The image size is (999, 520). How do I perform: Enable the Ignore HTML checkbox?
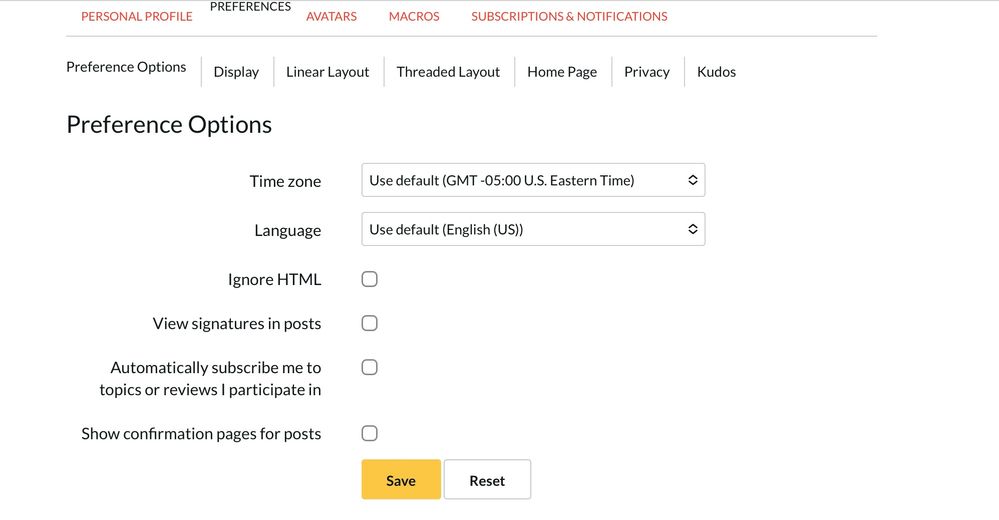(x=369, y=279)
